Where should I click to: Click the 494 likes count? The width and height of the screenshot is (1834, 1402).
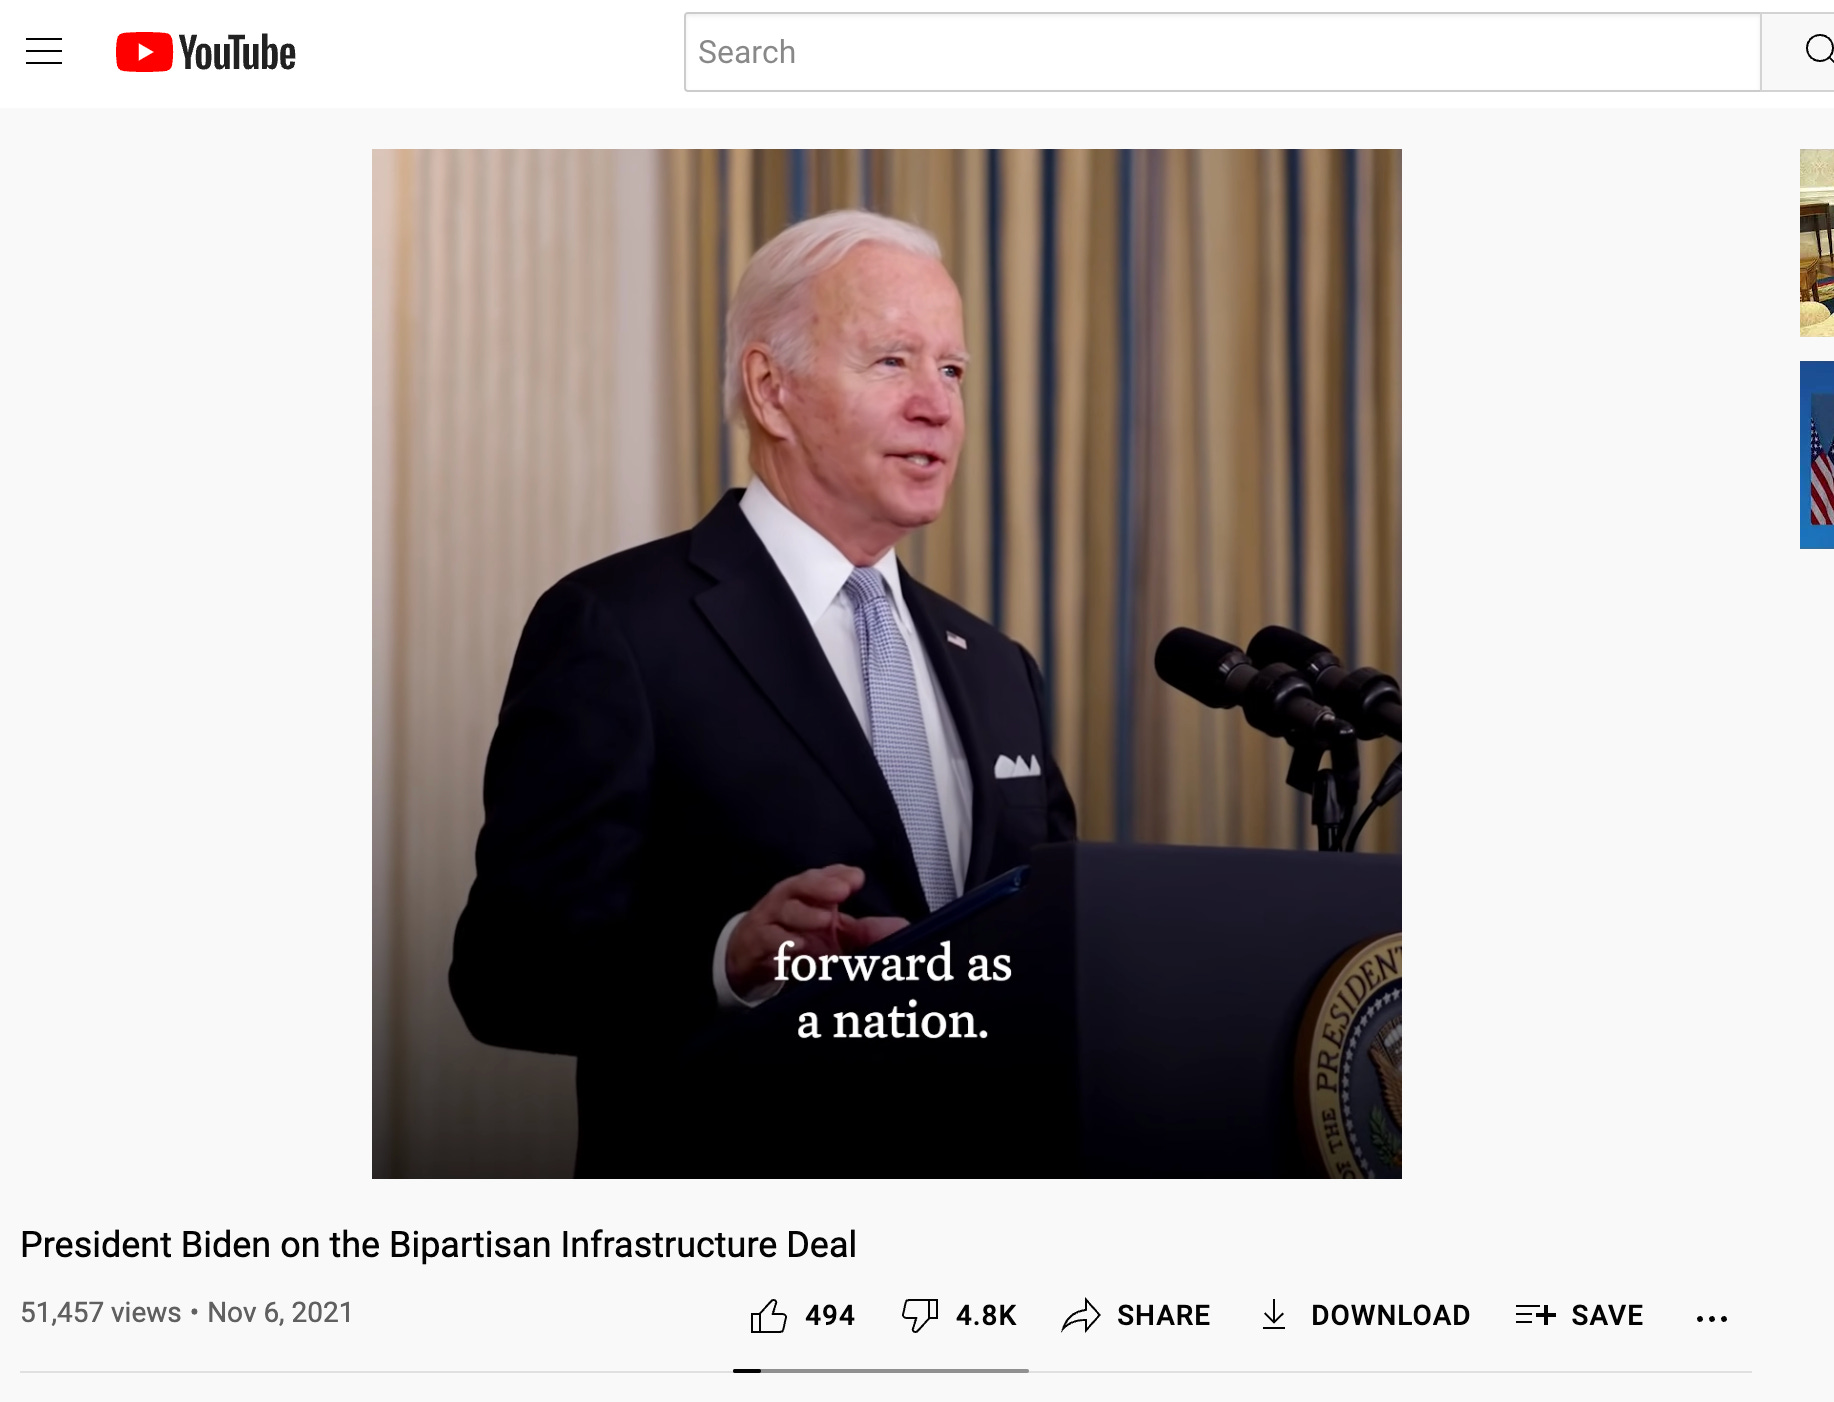click(830, 1316)
